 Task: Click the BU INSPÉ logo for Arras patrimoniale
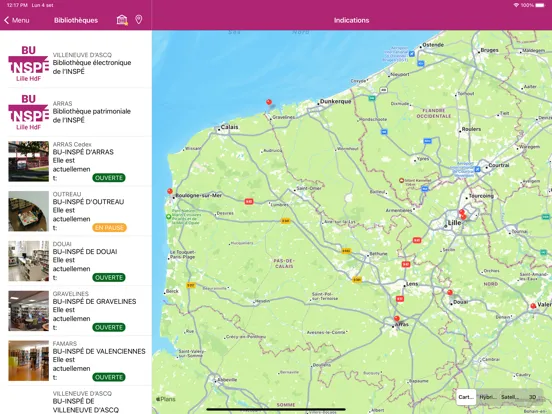tap(29, 112)
